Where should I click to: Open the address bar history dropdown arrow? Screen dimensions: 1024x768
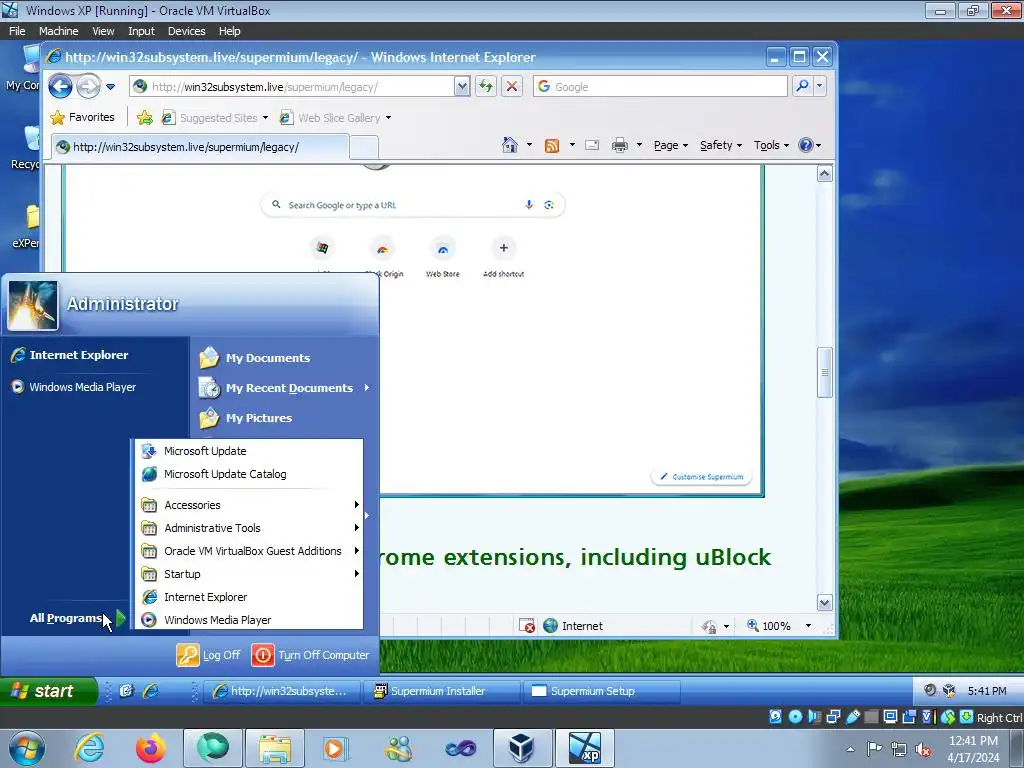tap(462, 86)
